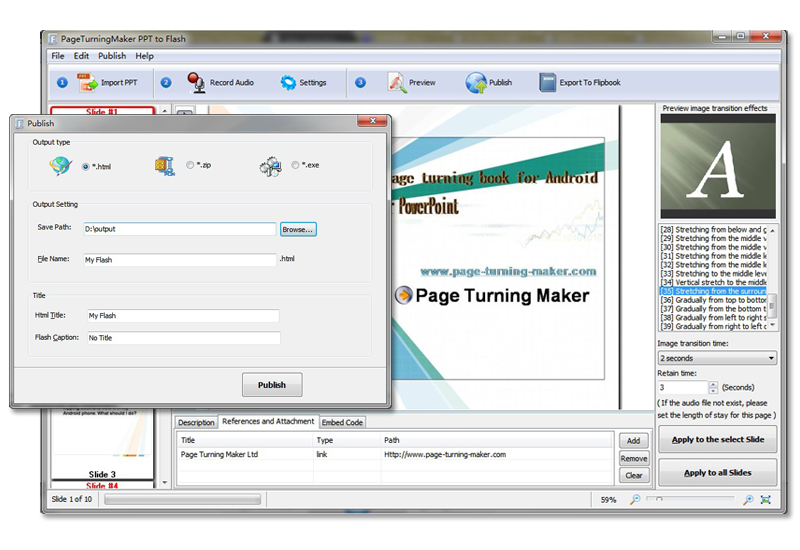The height and width of the screenshot is (550, 800).
Task: Click Apply to the select Slide button
Action: coord(717,439)
